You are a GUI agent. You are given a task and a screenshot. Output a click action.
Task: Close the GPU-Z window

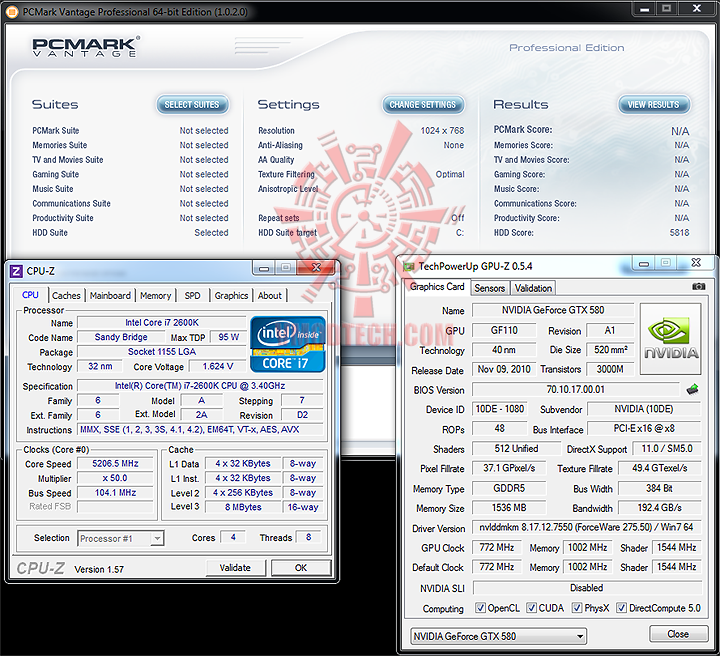[696, 263]
